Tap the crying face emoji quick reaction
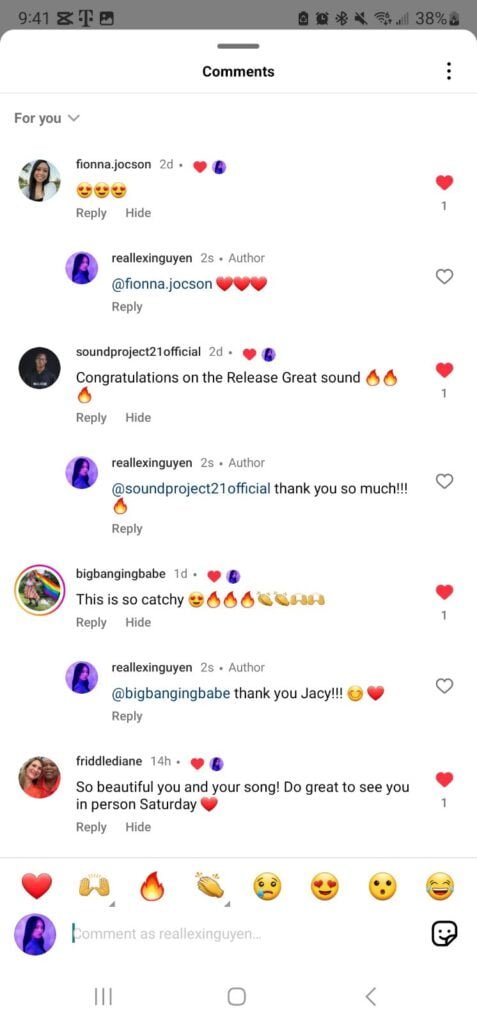 click(x=267, y=887)
